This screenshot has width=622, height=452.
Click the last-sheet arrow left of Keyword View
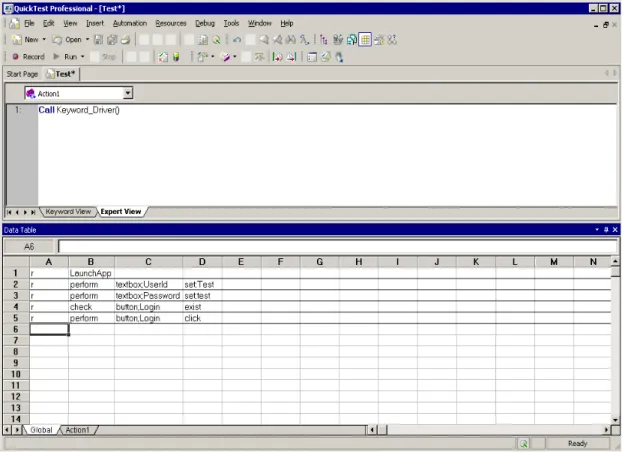(x=33, y=212)
